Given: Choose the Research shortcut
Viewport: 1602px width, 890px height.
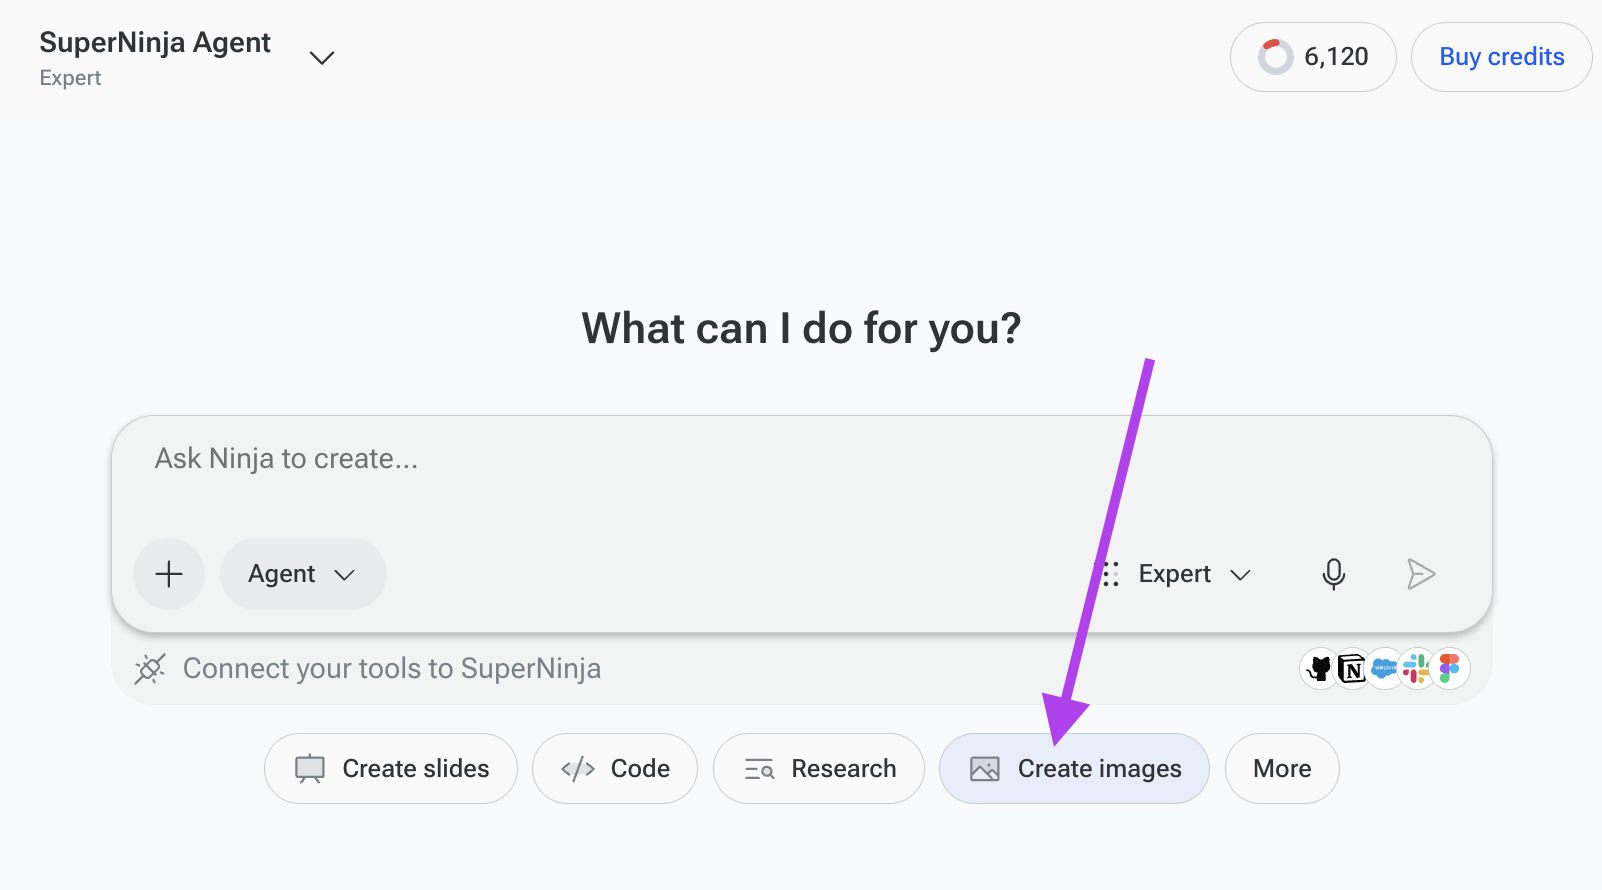Looking at the screenshot, I should 819,768.
